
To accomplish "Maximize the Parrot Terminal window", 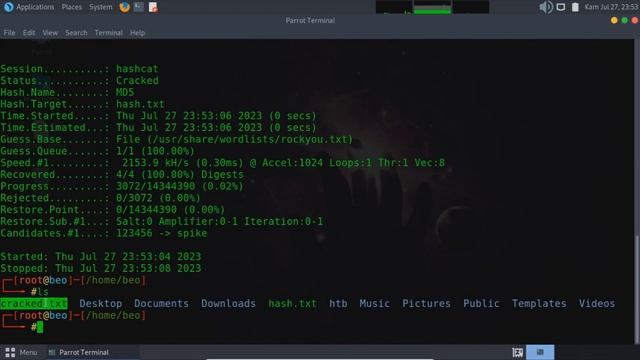I will coord(624,20).
